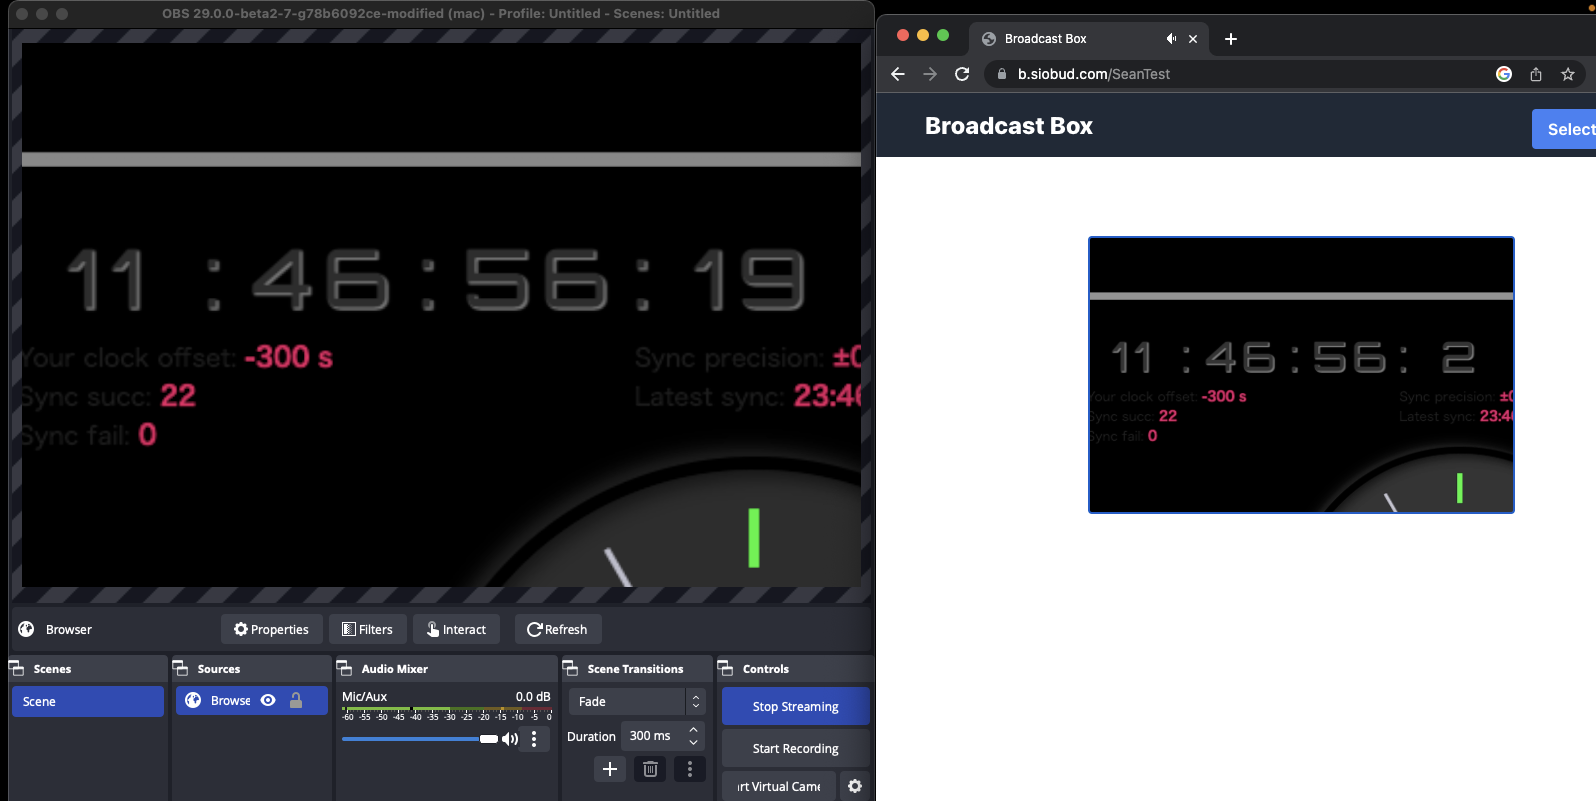Select Scene in Scenes list

pos(88,701)
